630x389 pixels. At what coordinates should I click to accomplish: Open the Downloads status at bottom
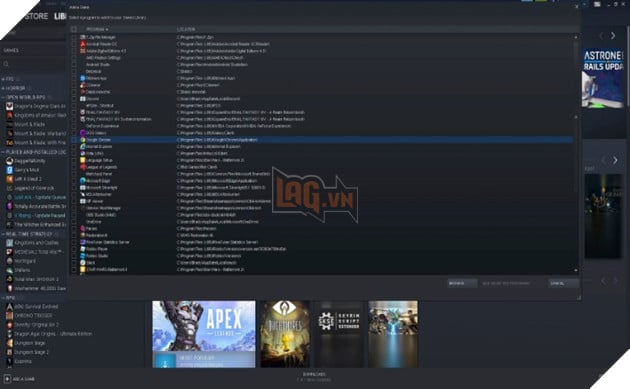pyautogui.click(x=314, y=377)
